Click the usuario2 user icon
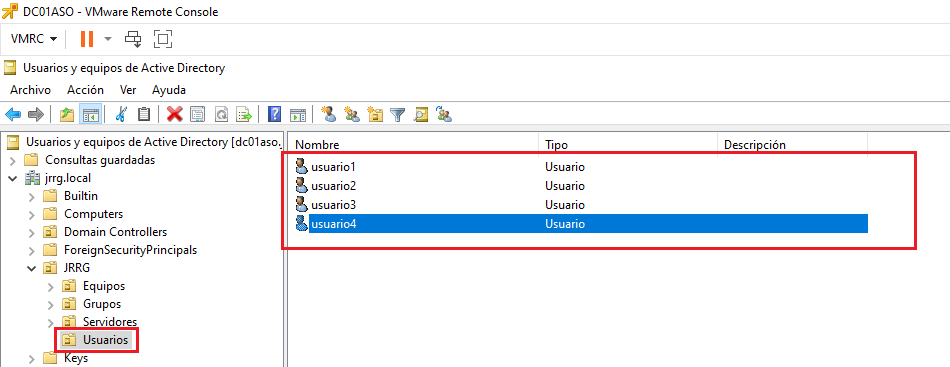The image size is (950, 367). coord(301,185)
